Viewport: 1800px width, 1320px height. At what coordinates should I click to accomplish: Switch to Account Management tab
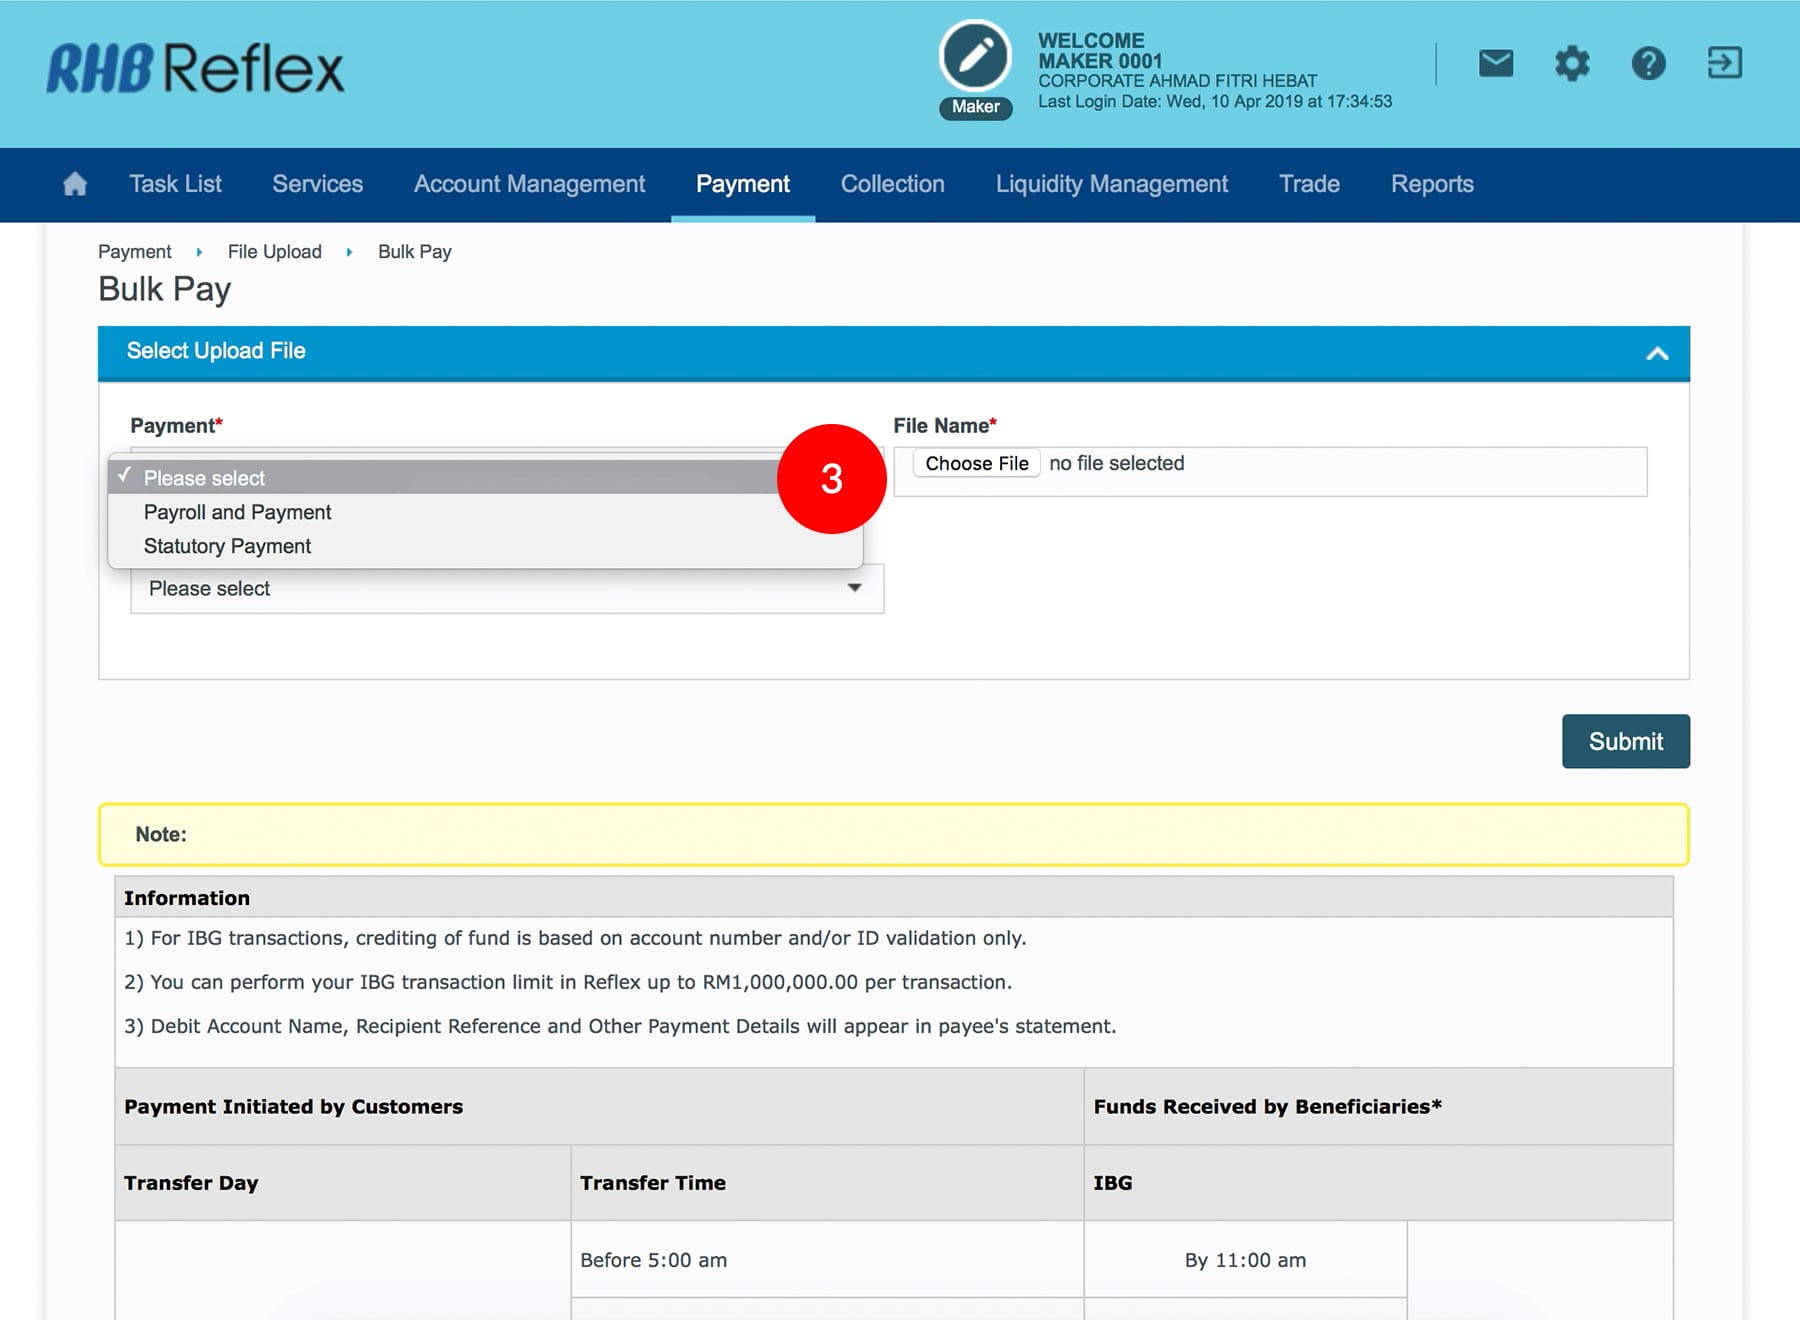click(x=529, y=184)
